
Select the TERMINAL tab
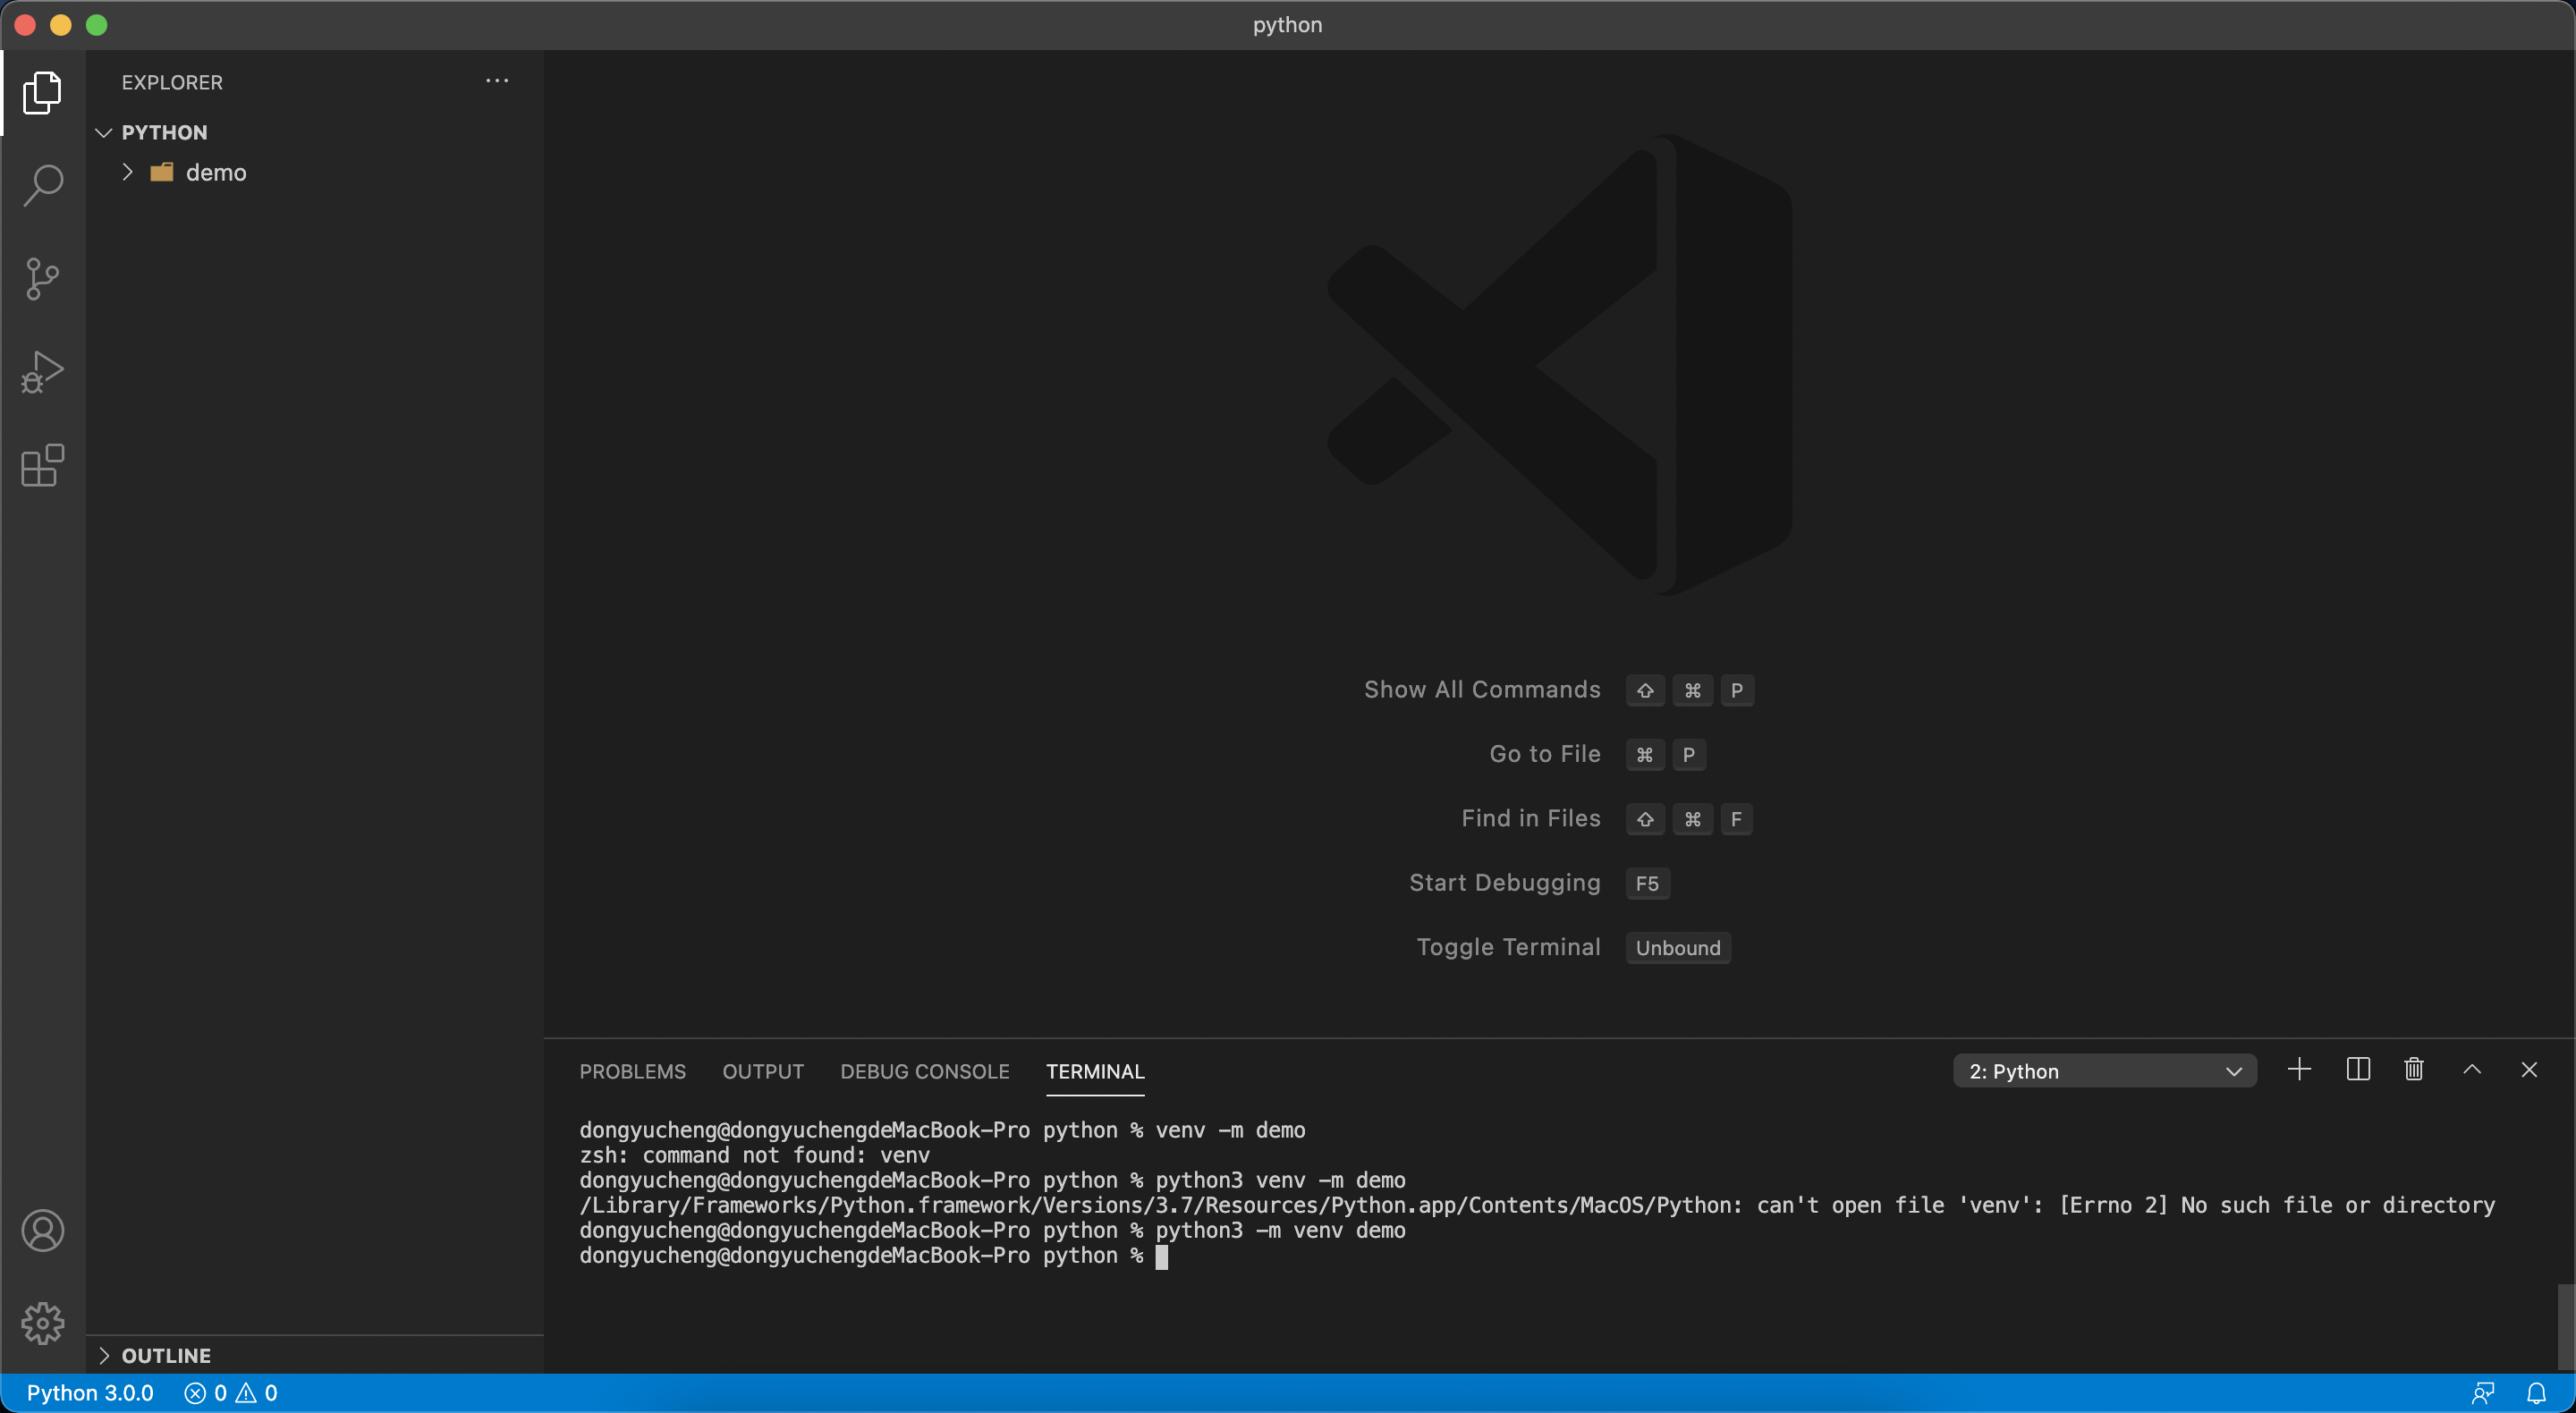pos(1095,1071)
